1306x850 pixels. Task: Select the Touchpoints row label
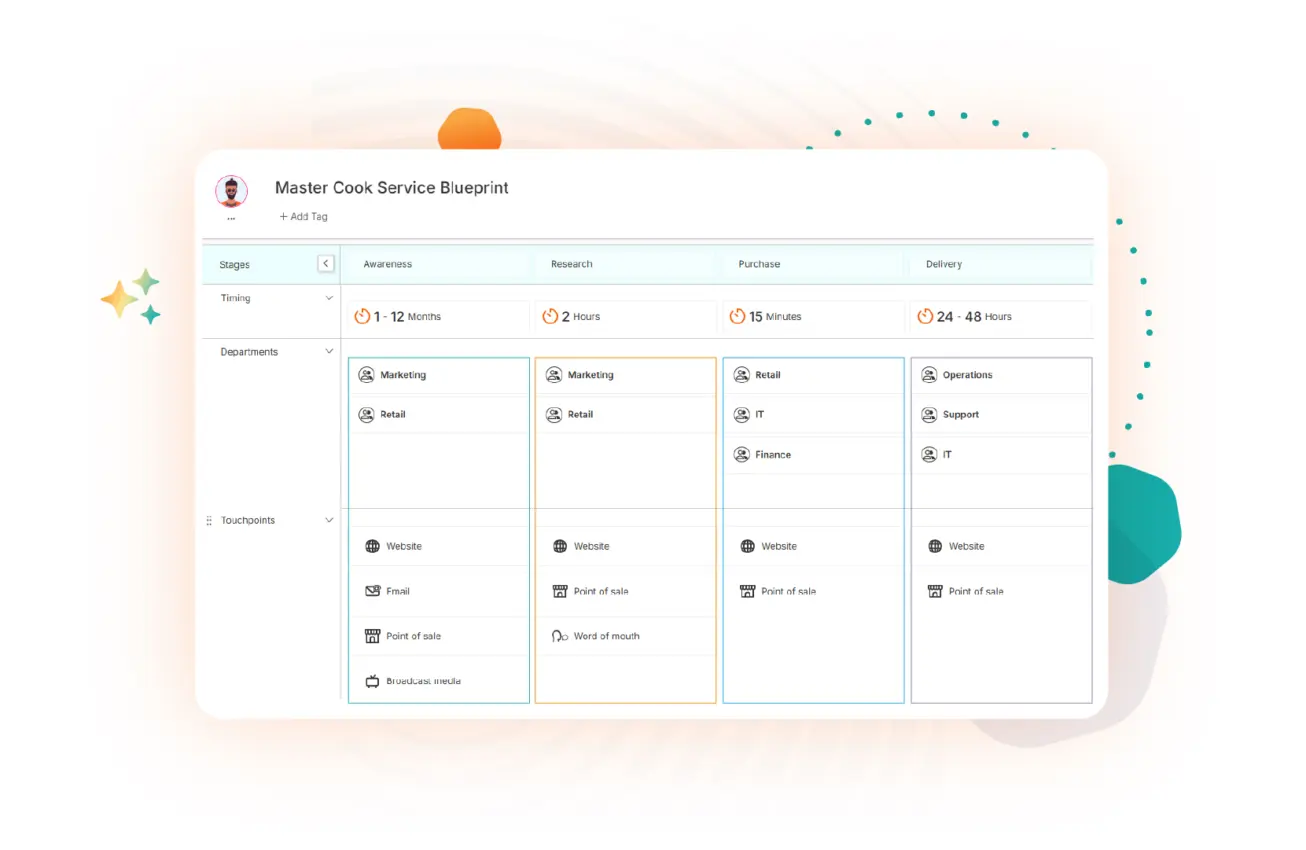click(x=248, y=520)
